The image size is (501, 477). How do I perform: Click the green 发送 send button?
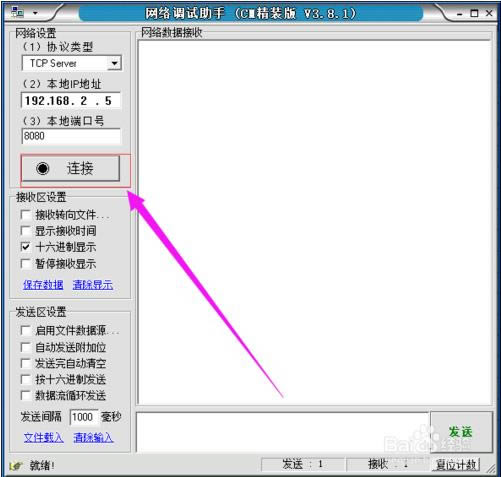[x=461, y=432]
